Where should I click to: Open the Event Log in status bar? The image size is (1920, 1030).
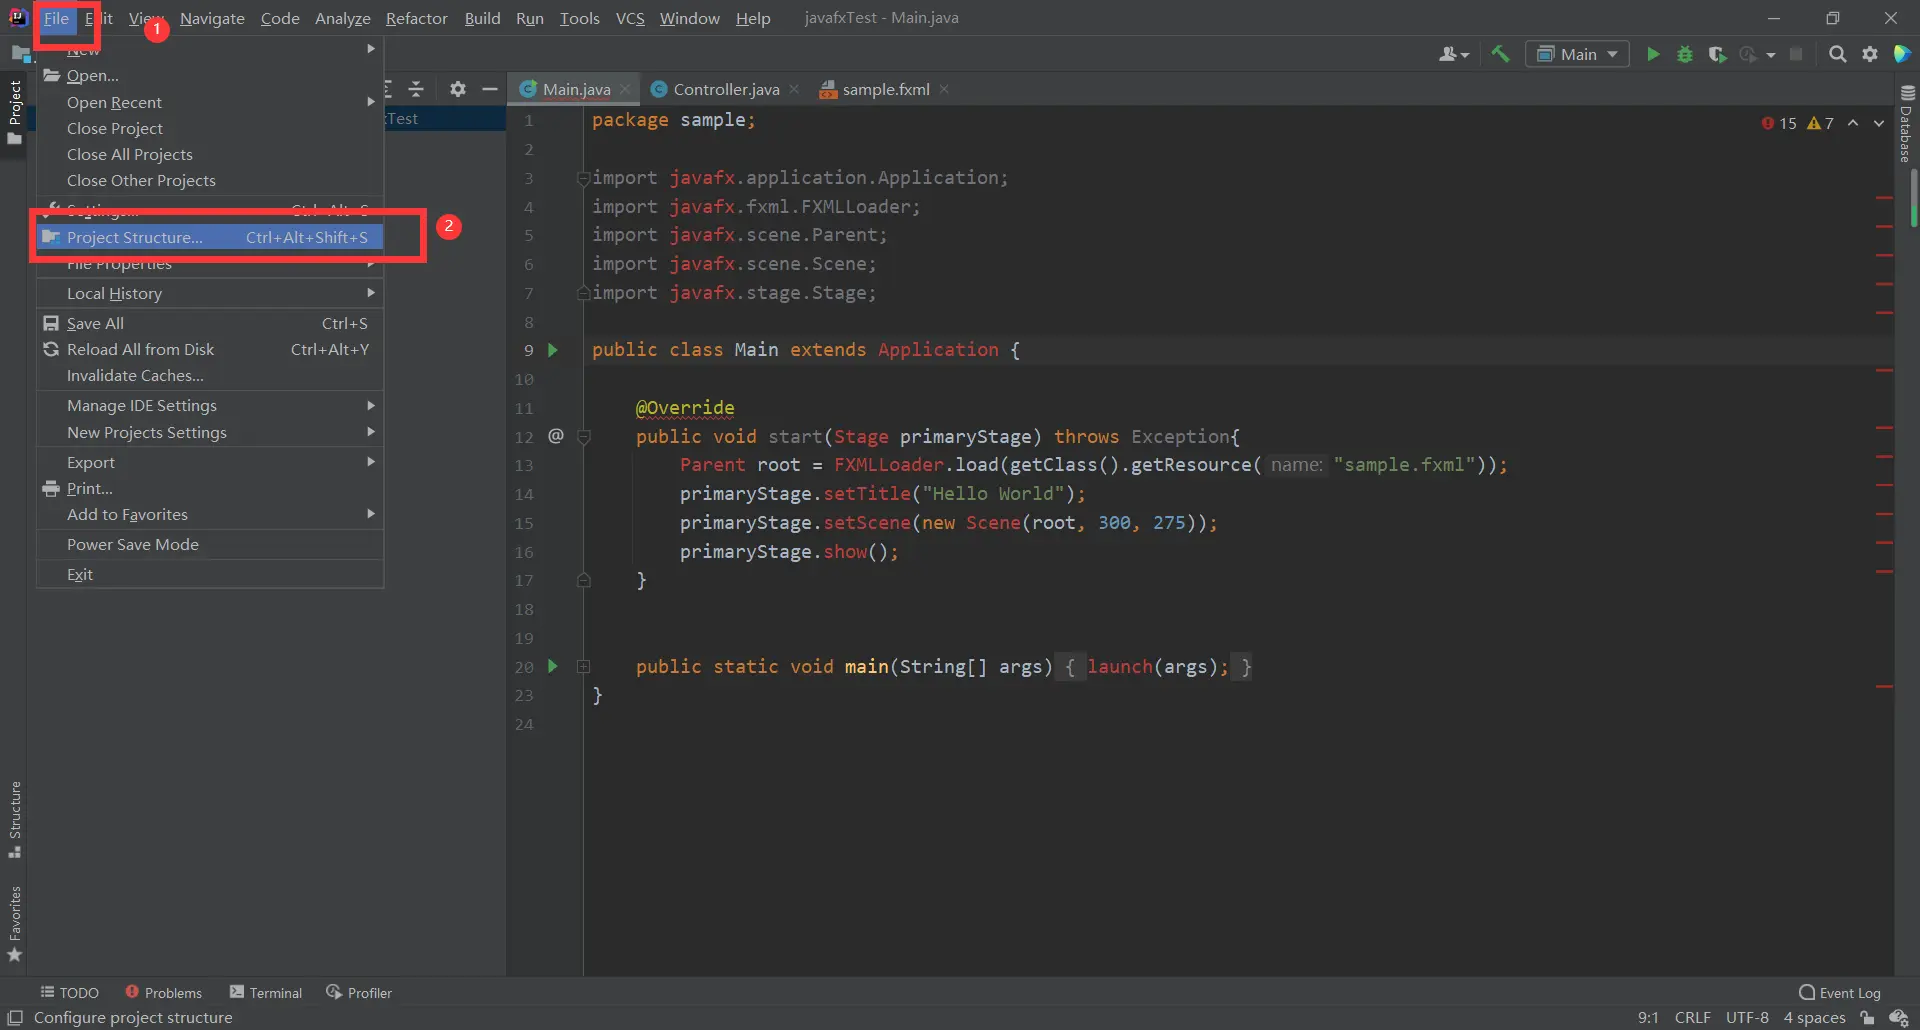click(x=1840, y=992)
